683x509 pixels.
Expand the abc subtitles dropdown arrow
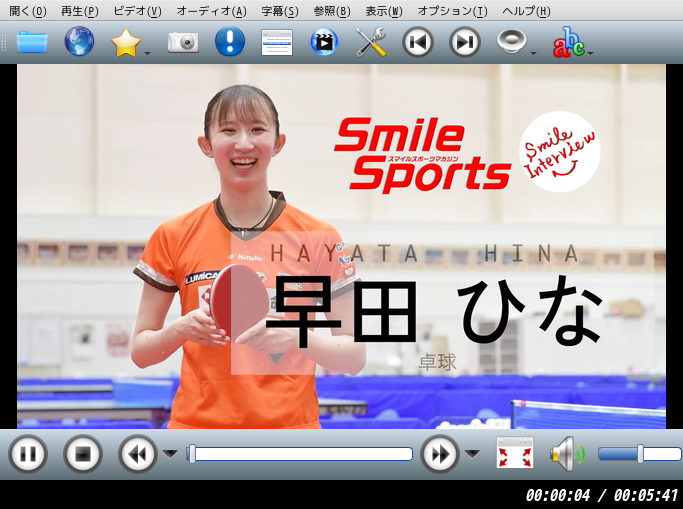(590, 53)
